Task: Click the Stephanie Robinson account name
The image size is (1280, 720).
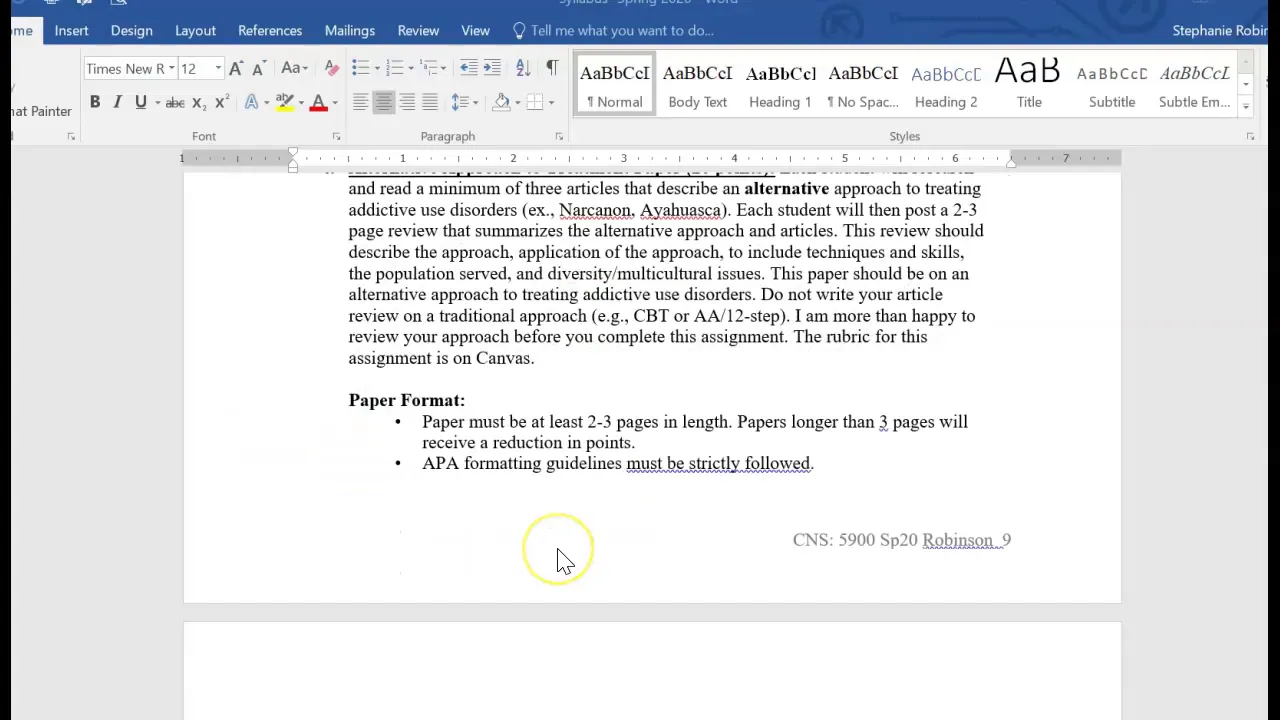Action: tap(1220, 30)
